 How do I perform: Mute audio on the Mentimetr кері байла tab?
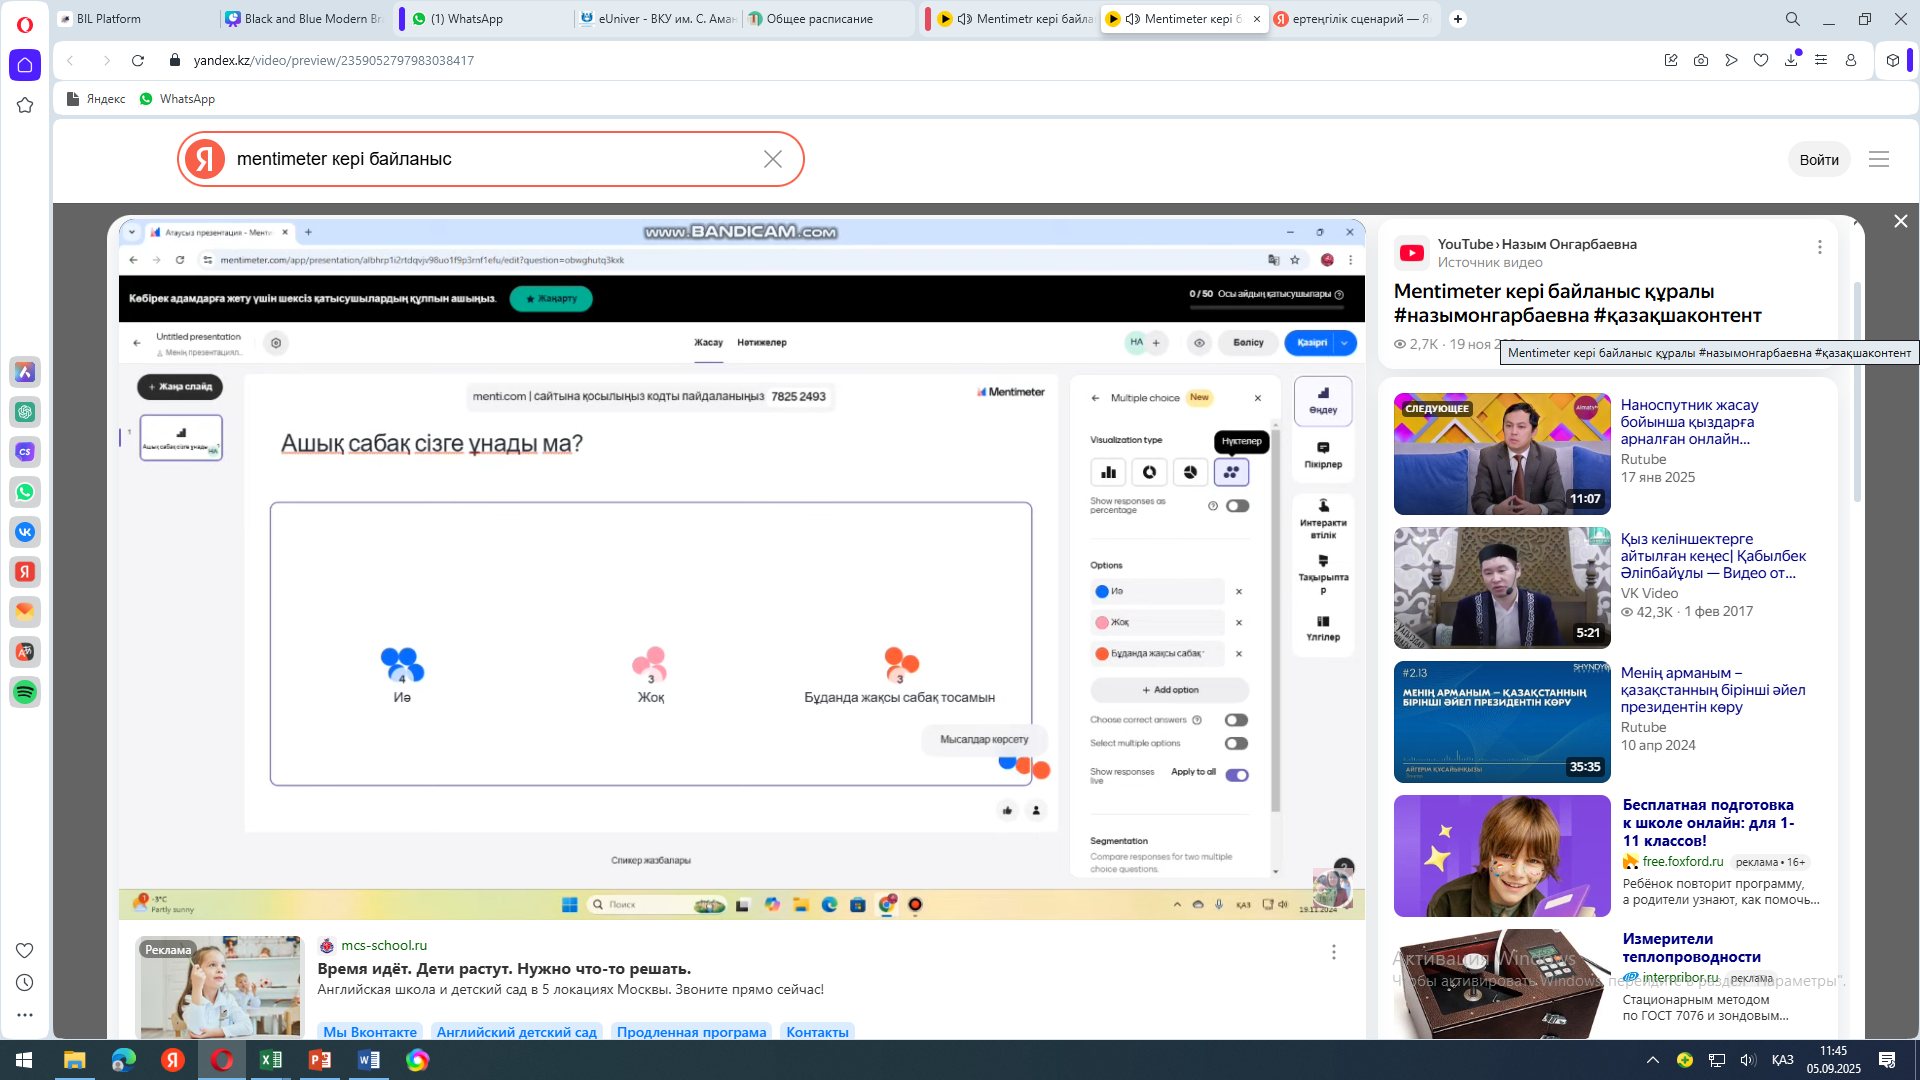[x=965, y=19]
